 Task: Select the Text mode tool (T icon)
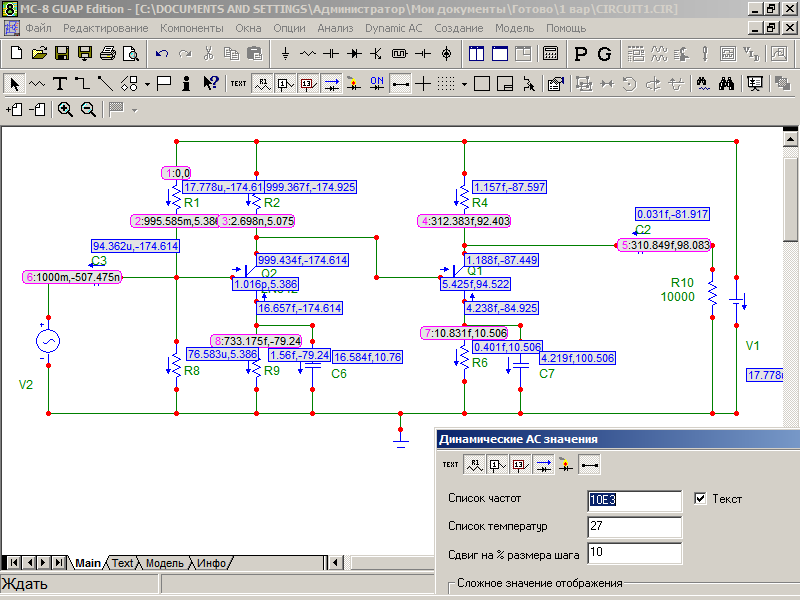click(x=60, y=83)
